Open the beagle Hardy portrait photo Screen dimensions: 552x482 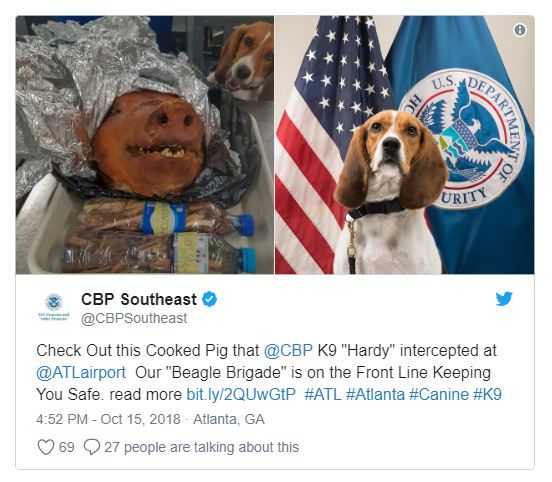pos(404,145)
